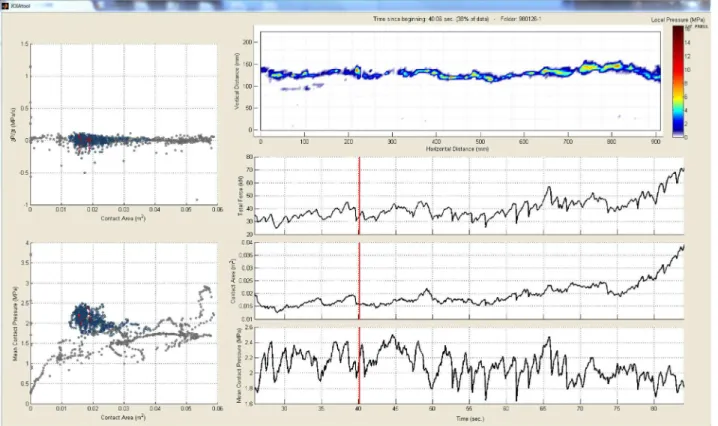Click 'Contact Area (m²)' label under the top-left scatter
The image size is (718, 426).
coord(123,218)
